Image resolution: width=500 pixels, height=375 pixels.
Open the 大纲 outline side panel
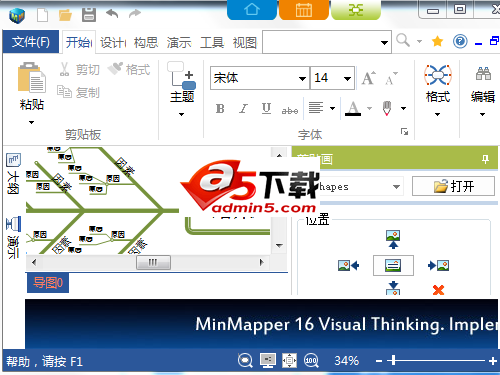click(x=13, y=173)
